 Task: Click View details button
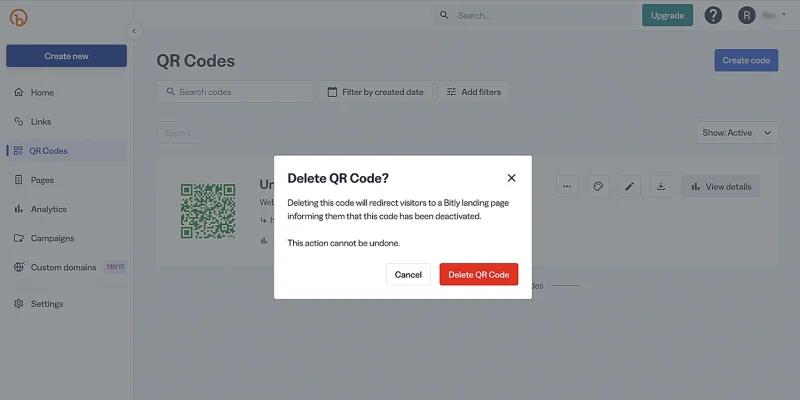pos(721,187)
